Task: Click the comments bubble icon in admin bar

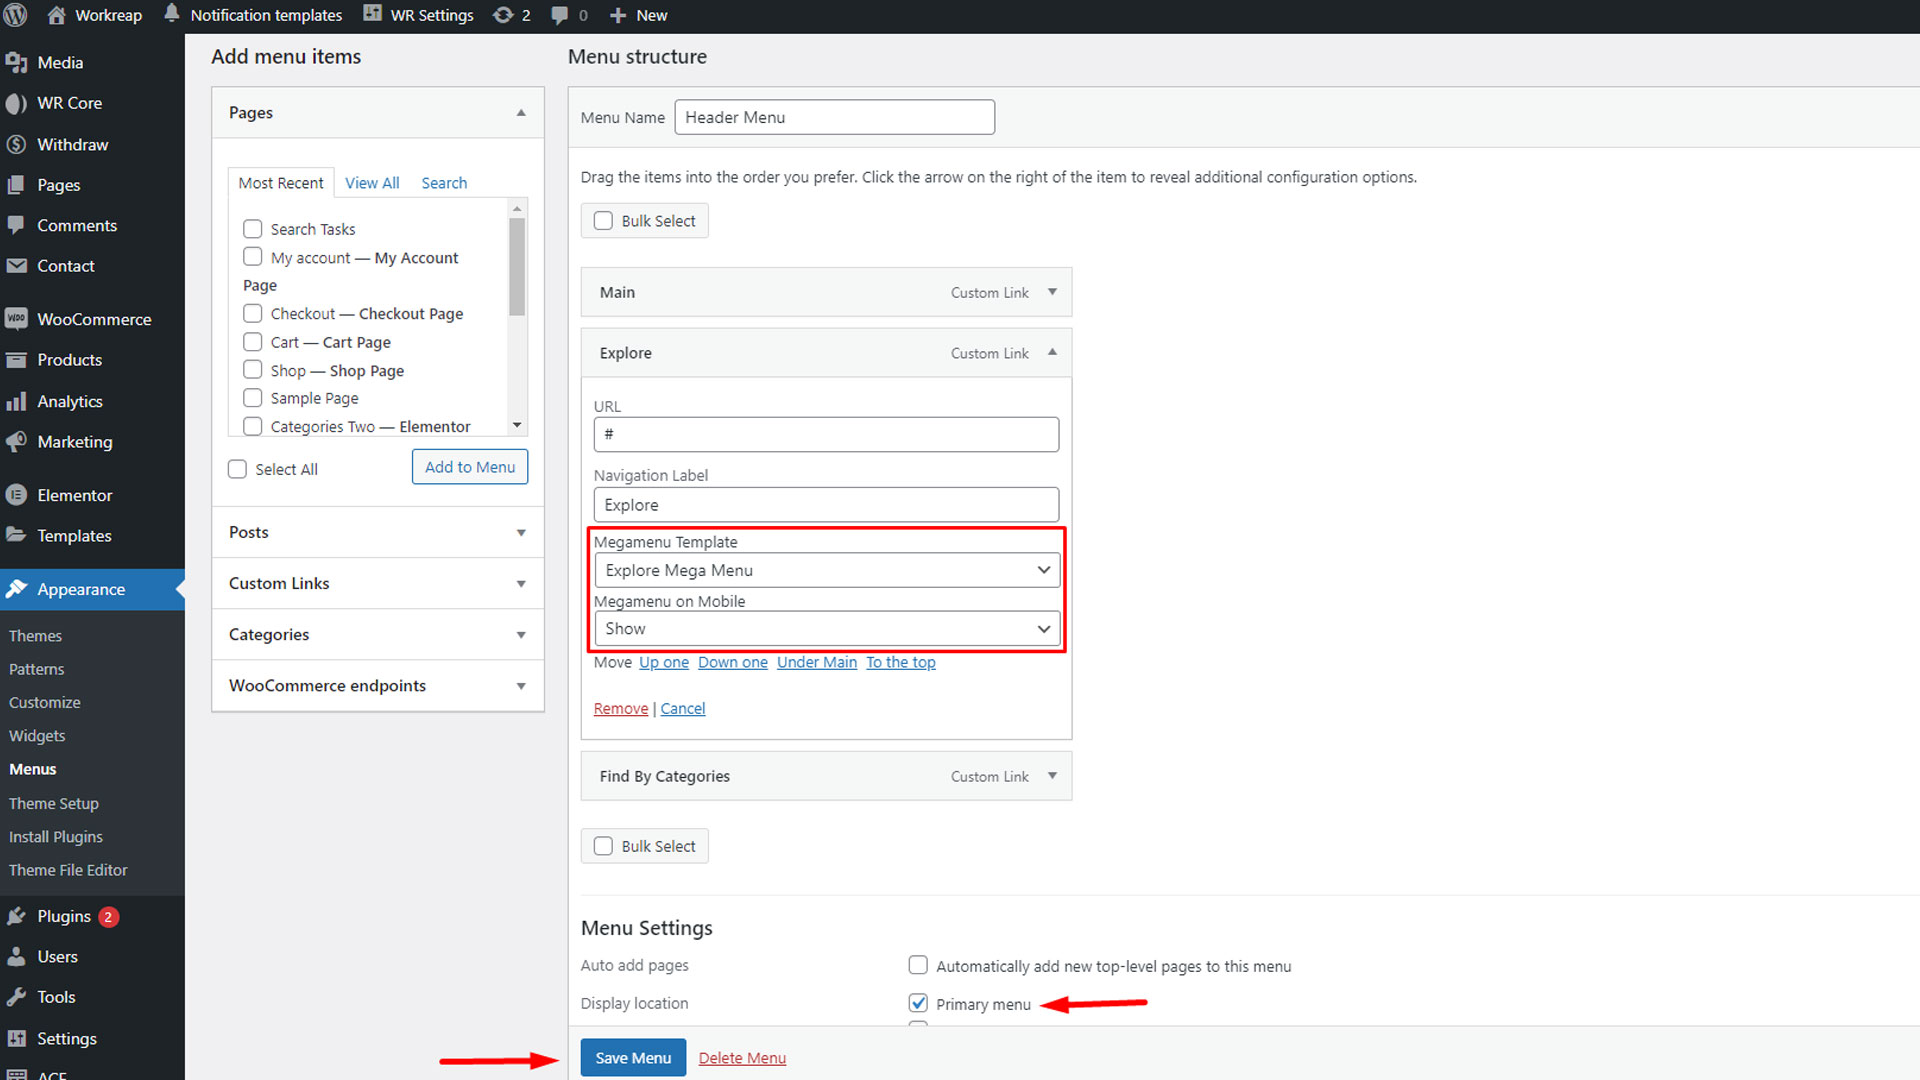Action: tap(560, 15)
